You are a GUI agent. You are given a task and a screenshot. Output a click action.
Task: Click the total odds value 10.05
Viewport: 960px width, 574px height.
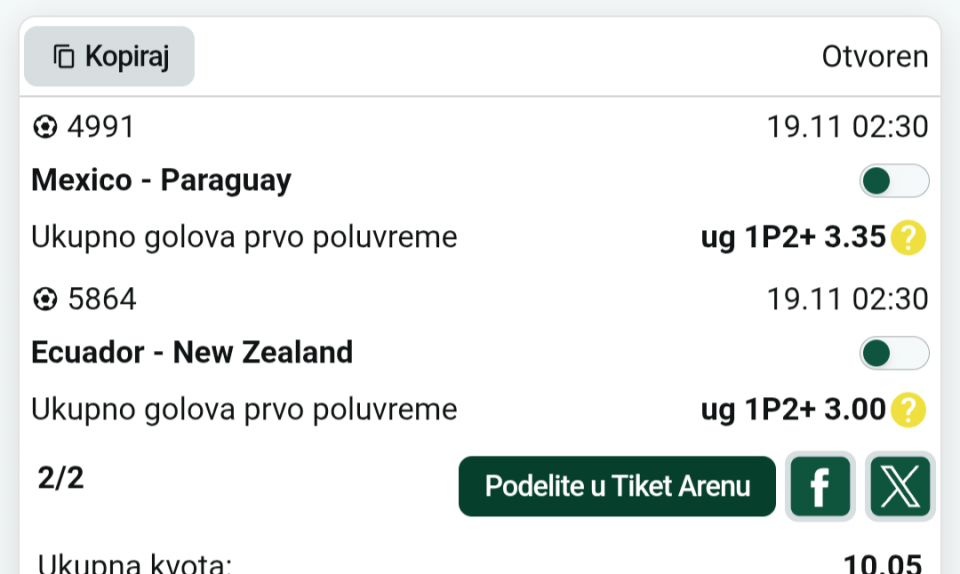(x=882, y=564)
